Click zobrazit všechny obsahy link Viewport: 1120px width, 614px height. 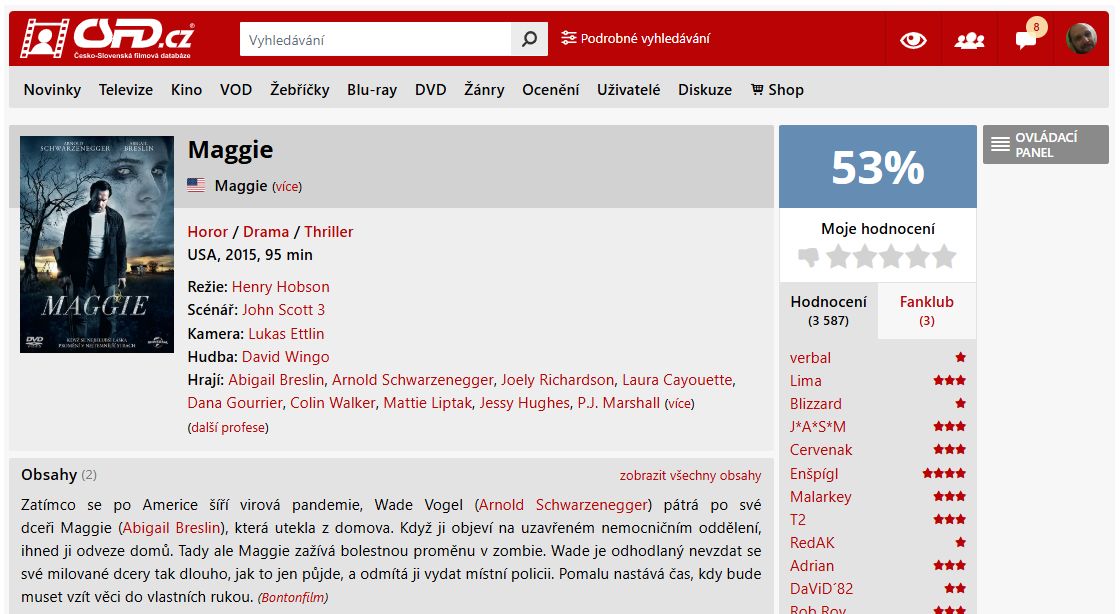pos(690,475)
